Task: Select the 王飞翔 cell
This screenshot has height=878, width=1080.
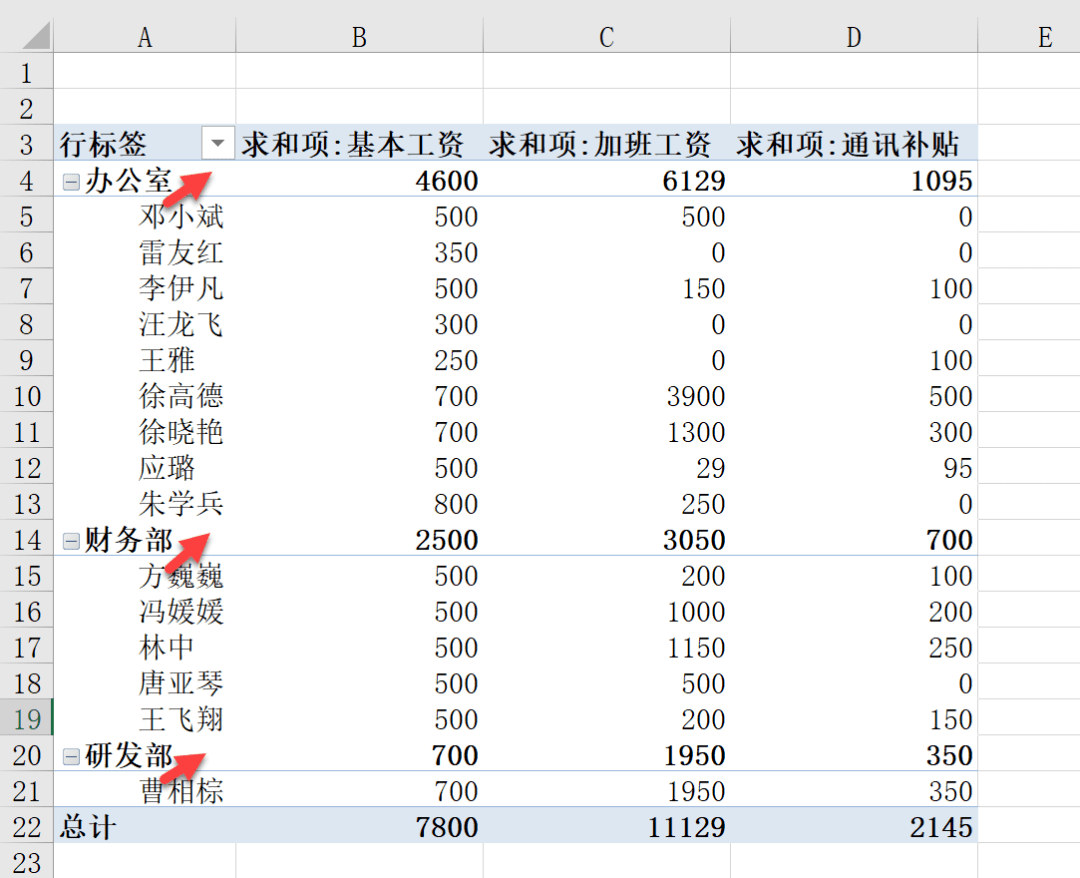Action: pyautogui.click(x=145, y=719)
